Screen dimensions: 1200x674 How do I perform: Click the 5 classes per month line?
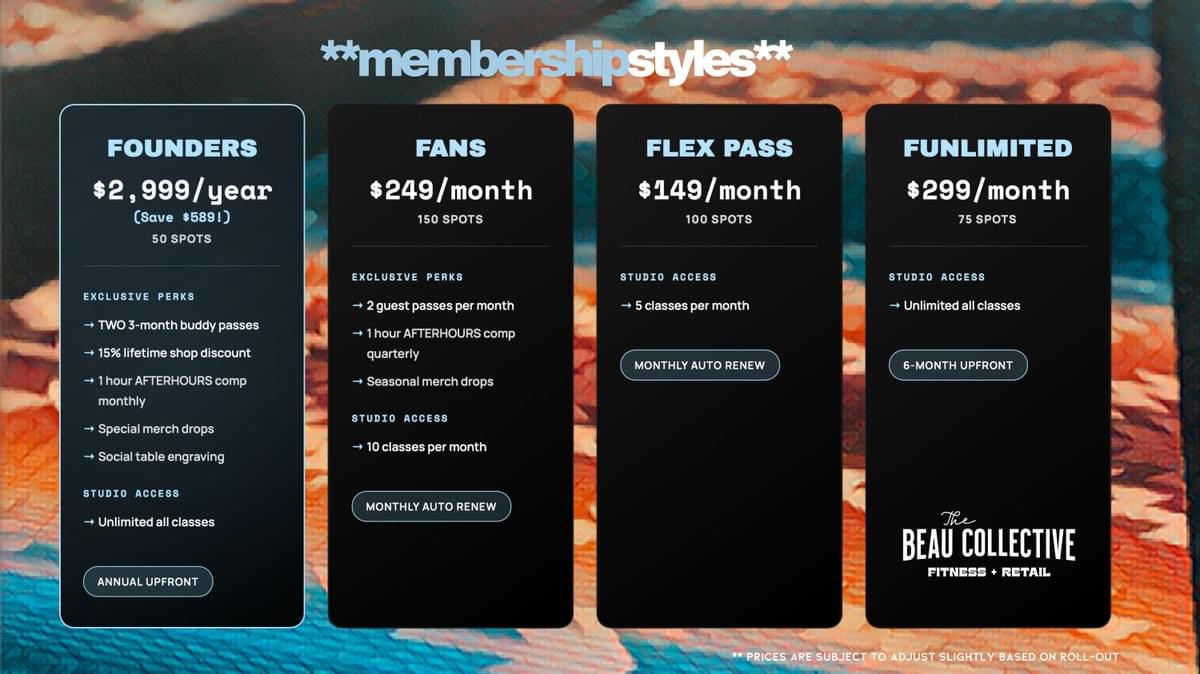click(692, 306)
